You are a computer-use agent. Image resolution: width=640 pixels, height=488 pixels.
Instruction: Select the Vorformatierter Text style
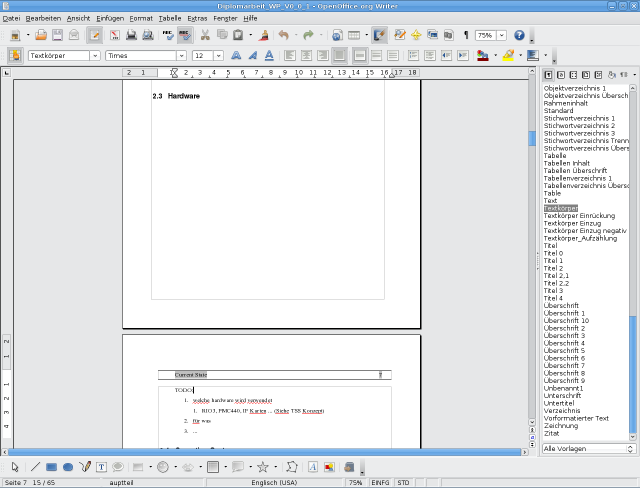point(576,418)
